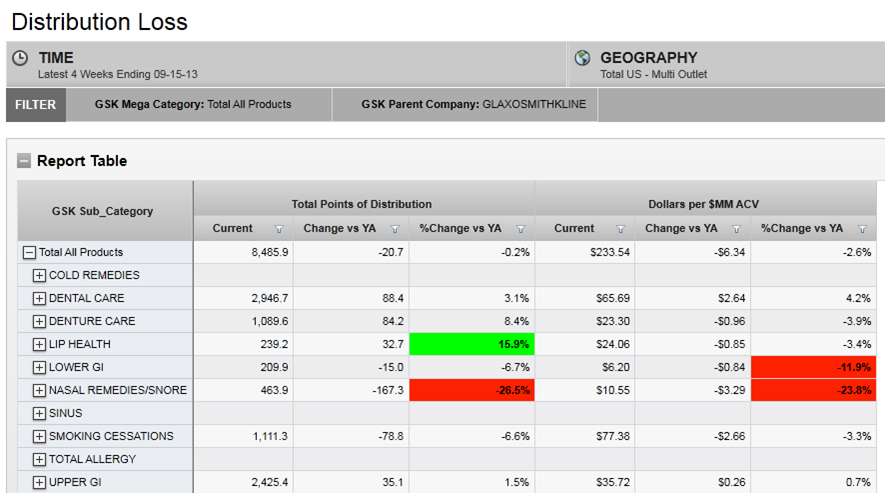This screenshot has width=886, height=494.
Task: Expand the DENTAL CARE category
Action: [x=40, y=298]
